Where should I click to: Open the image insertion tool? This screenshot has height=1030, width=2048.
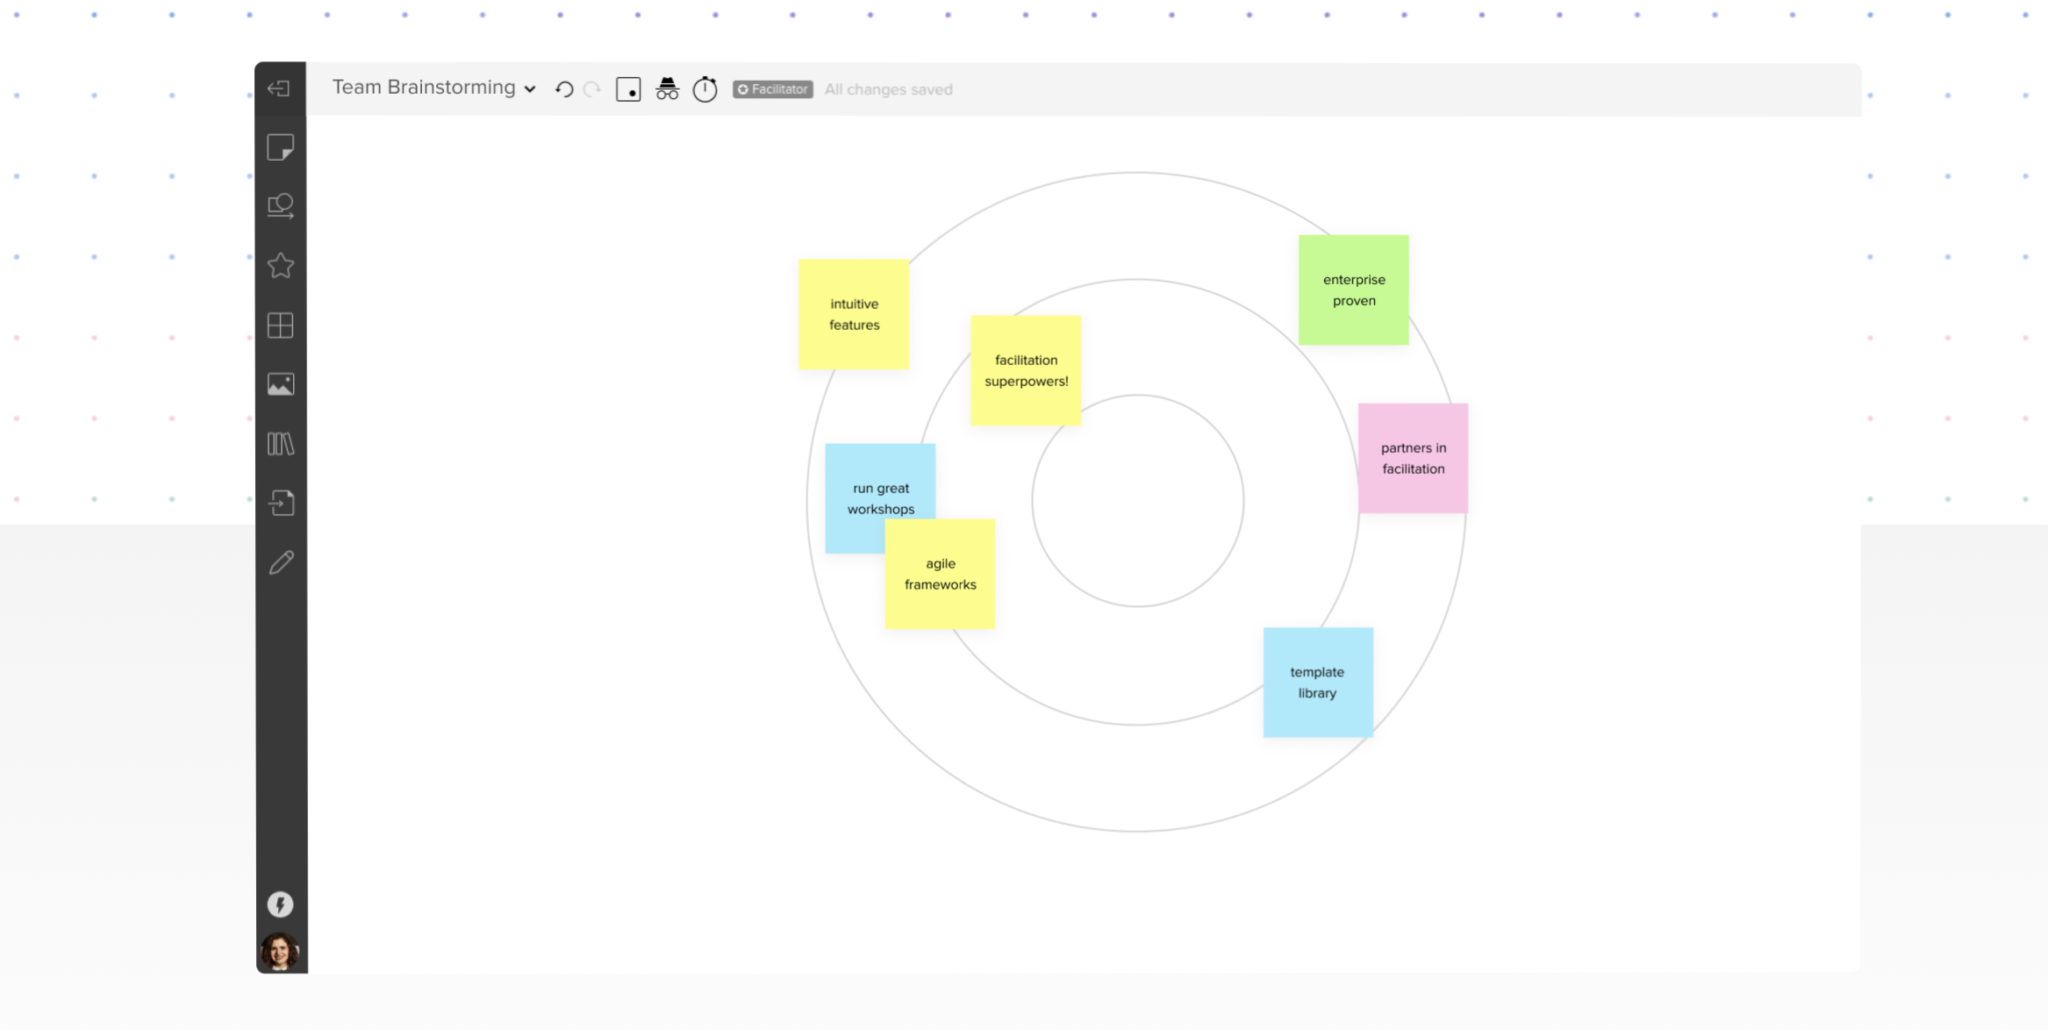point(281,384)
